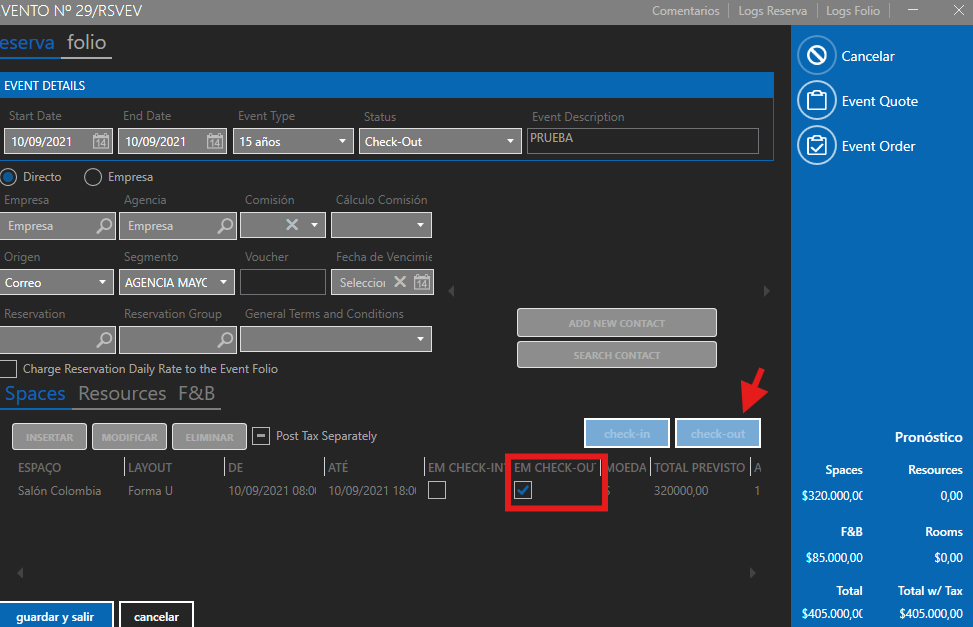973x627 pixels.
Task: Toggle Post Tax Separately checkbox
Action: coord(259,436)
